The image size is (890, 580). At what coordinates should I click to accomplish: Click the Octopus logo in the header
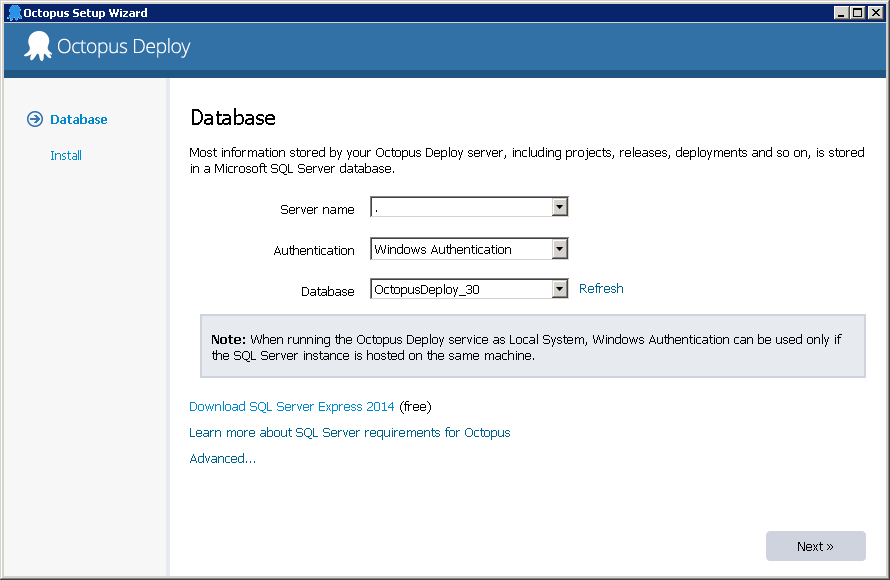(x=38, y=46)
